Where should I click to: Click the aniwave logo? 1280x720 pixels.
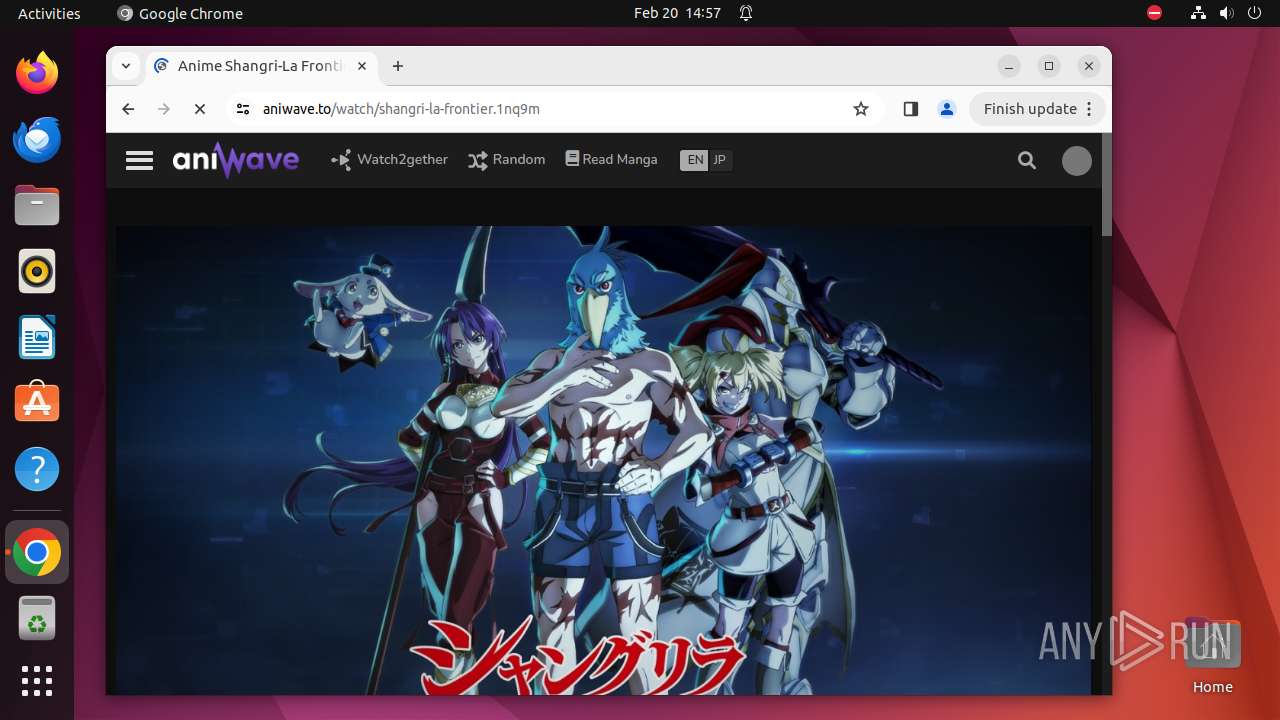(235, 160)
